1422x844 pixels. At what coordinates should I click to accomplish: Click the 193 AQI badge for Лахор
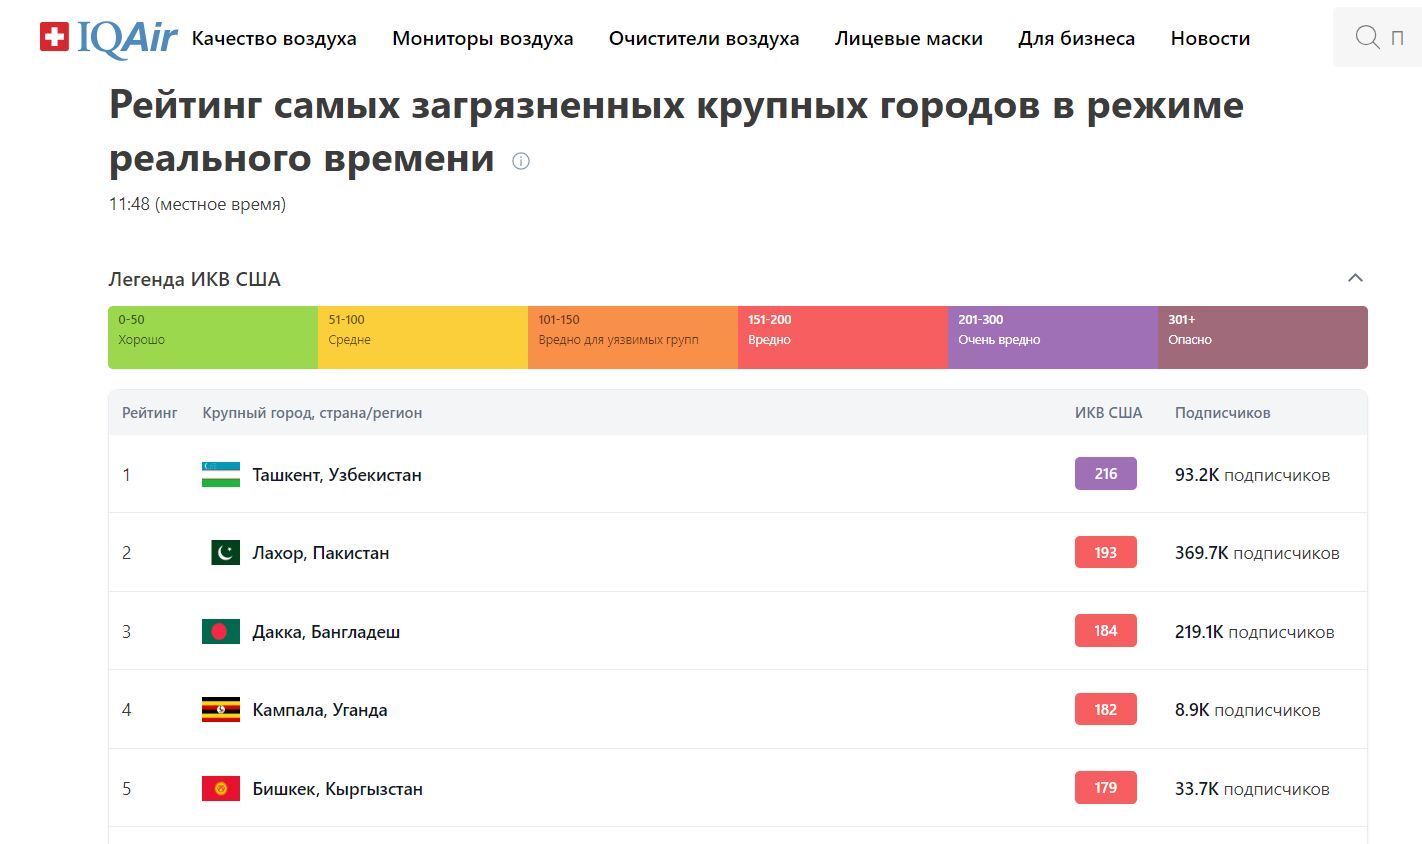[x=1106, y=552]
